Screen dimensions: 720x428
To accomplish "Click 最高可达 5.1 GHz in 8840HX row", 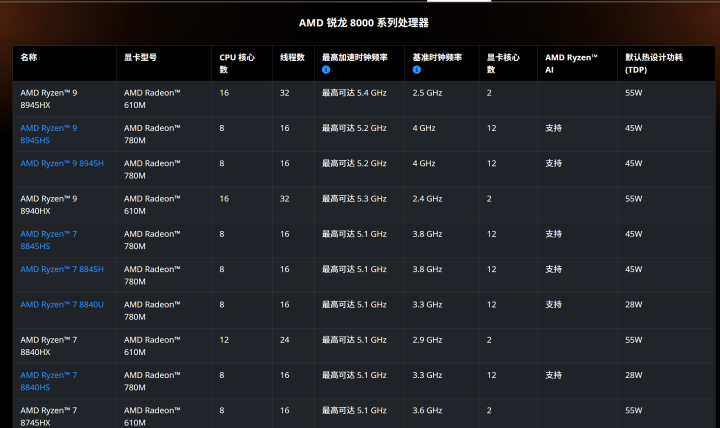I will (x=354, y=340).
